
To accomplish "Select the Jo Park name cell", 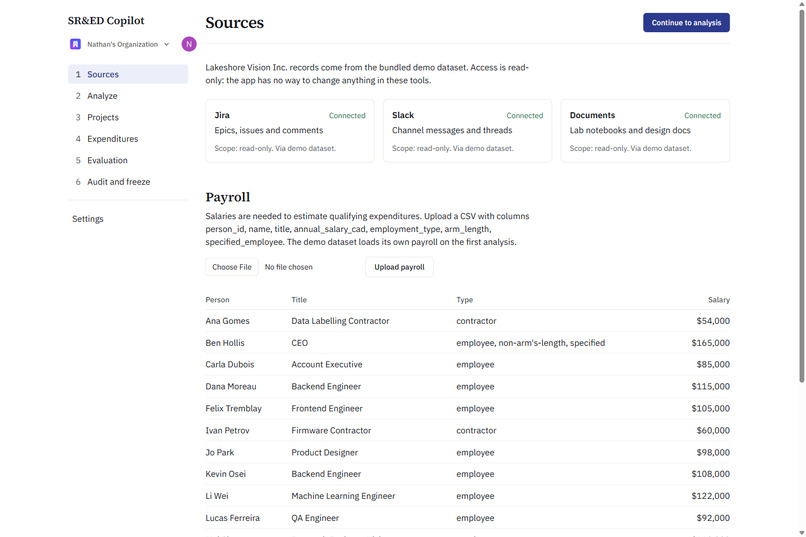I will click(x=220, y=453).
